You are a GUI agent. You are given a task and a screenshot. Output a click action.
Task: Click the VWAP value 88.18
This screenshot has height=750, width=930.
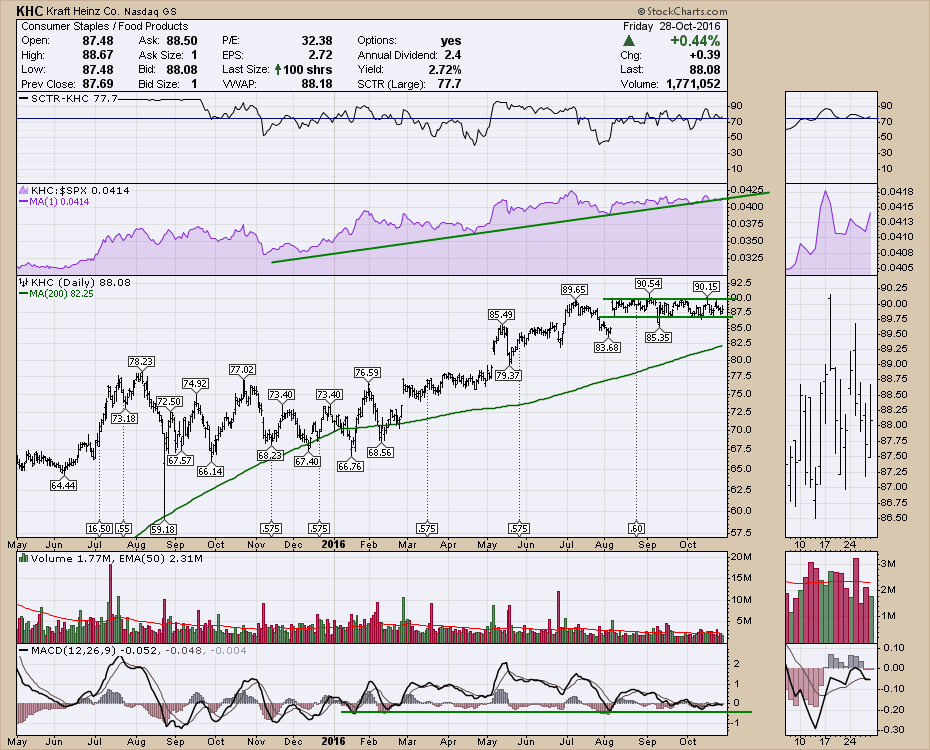coord(317,84)
